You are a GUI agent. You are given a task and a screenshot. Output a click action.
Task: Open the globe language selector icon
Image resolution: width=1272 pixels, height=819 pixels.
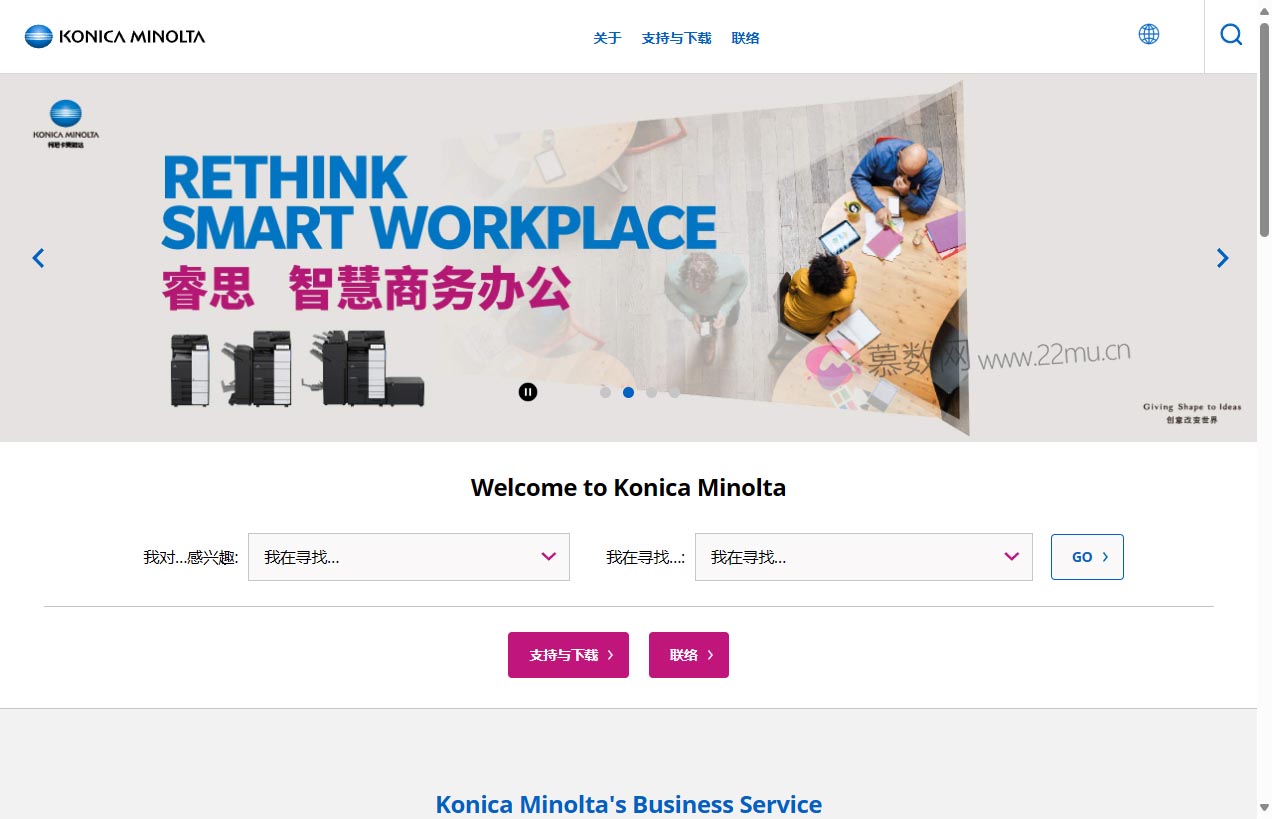coord(1149,34)
